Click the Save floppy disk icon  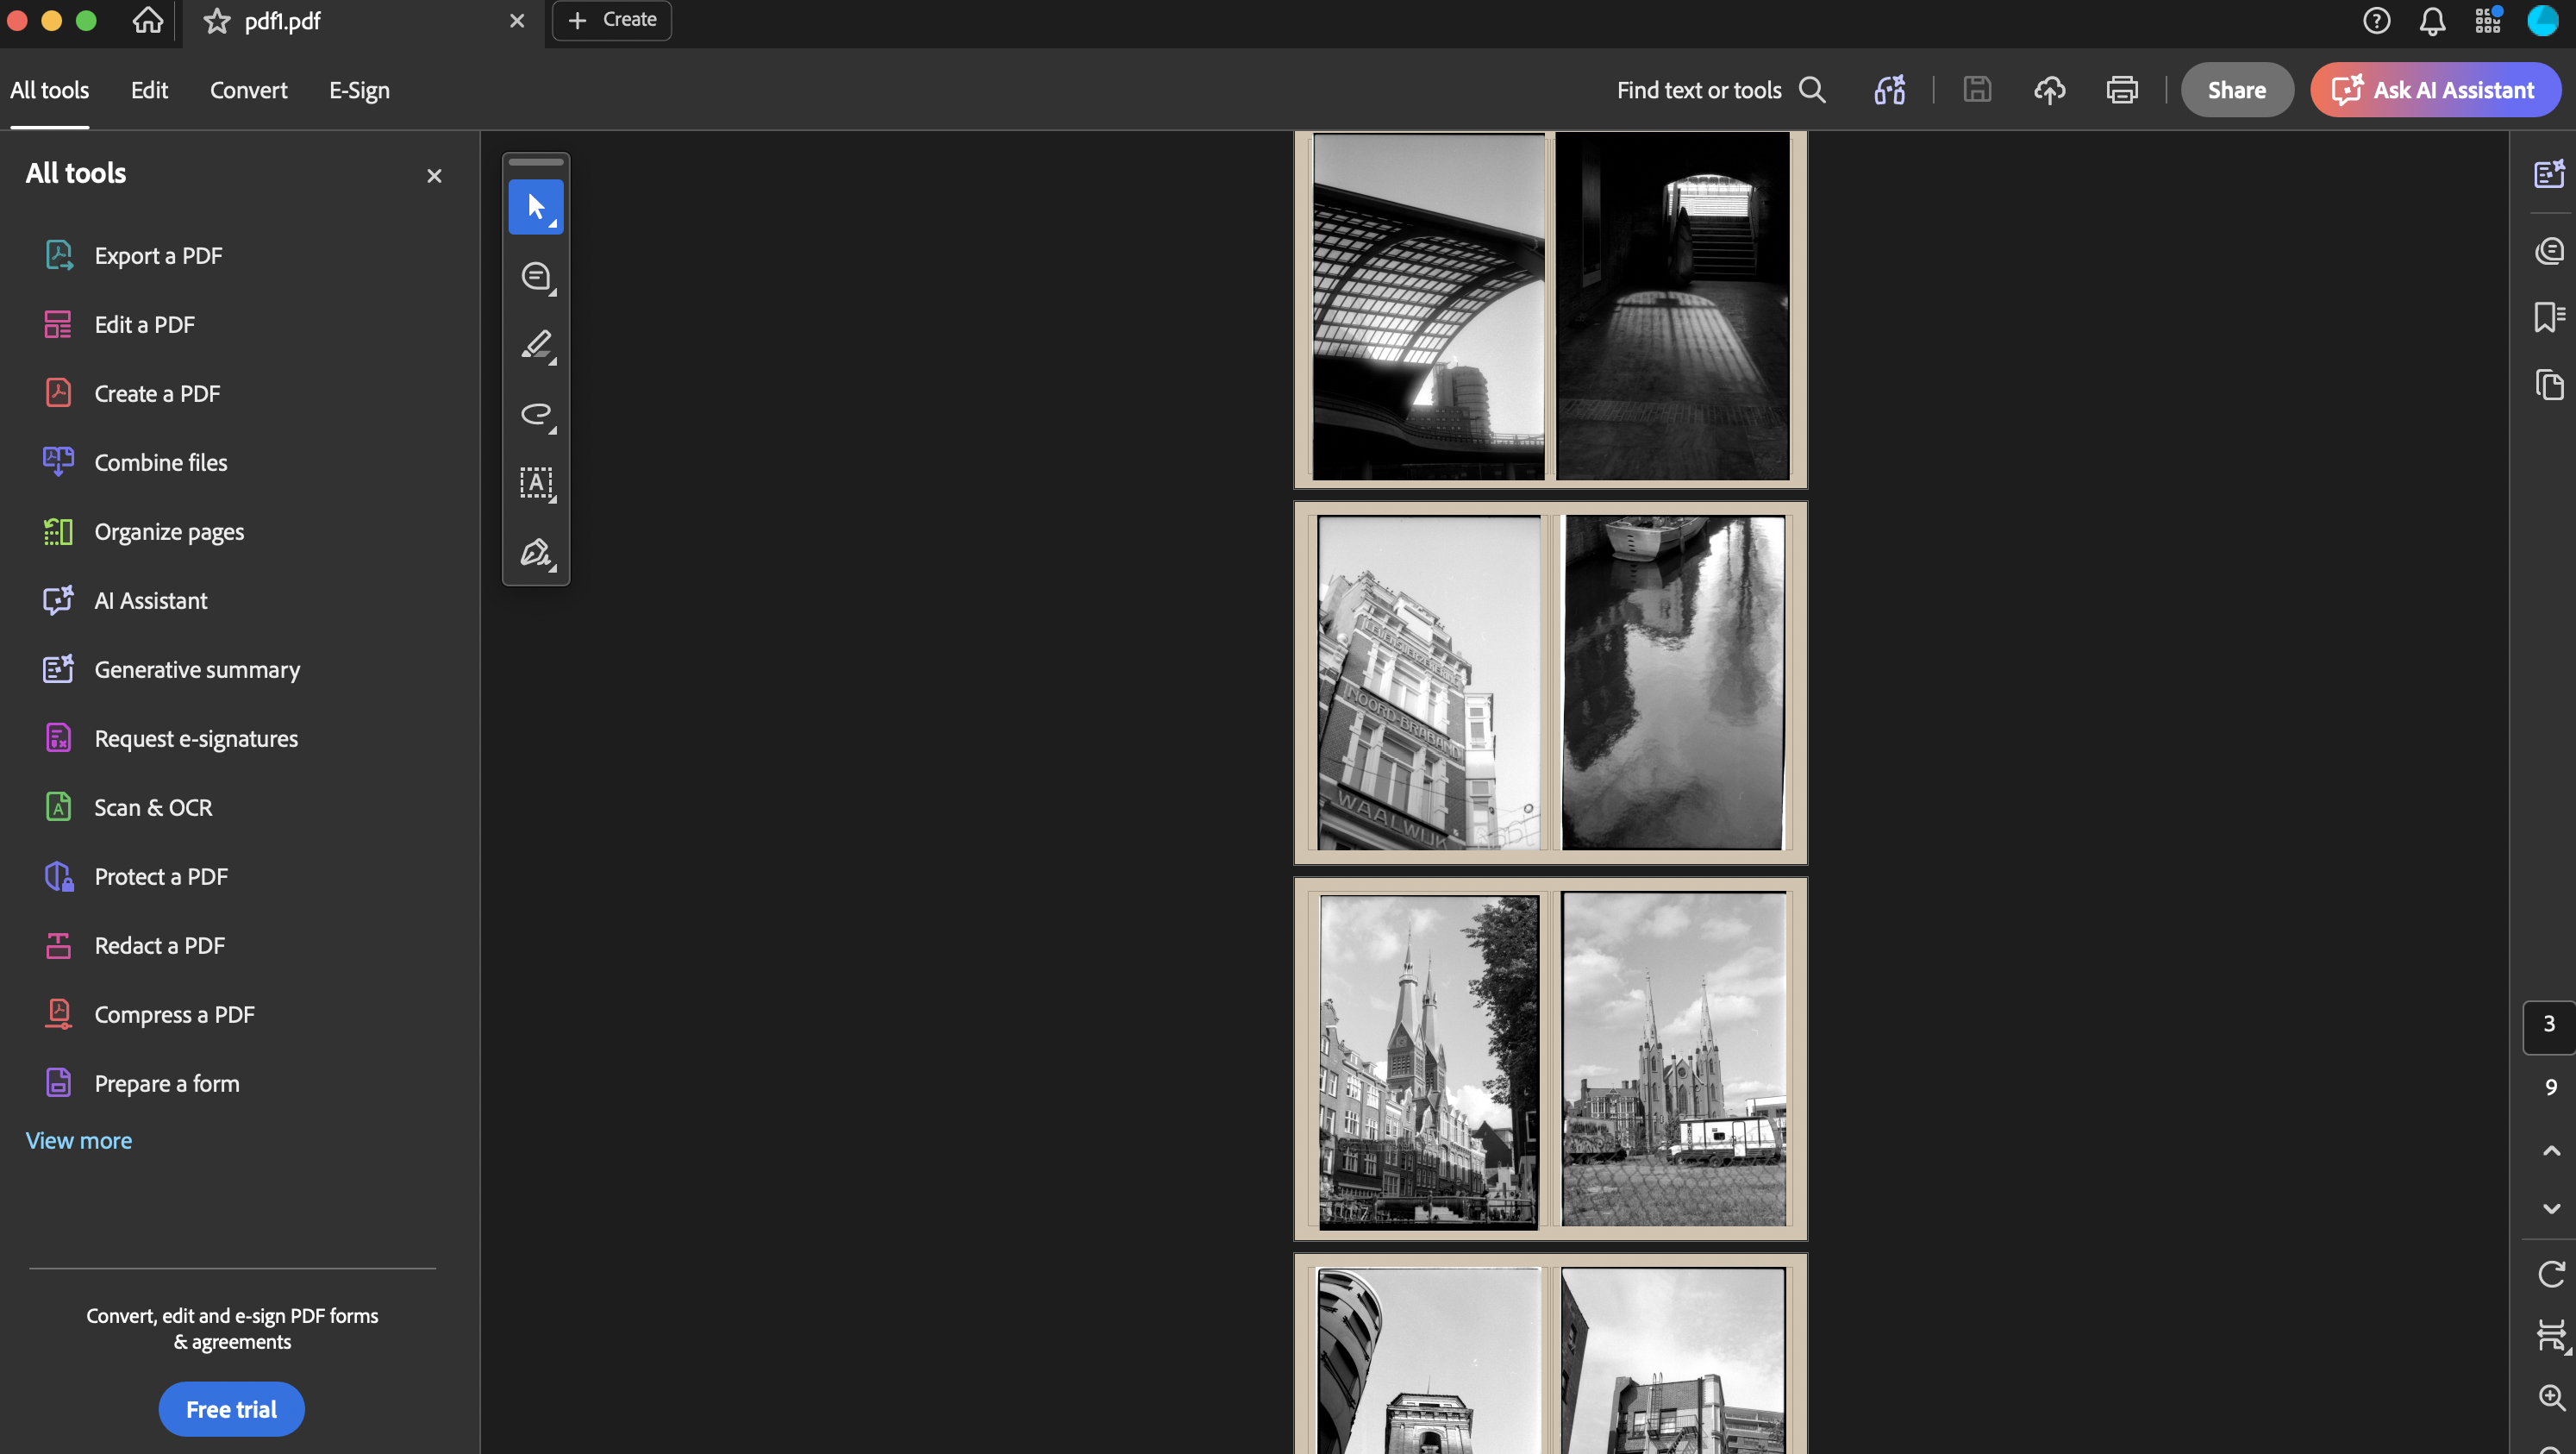point(1977,90)
